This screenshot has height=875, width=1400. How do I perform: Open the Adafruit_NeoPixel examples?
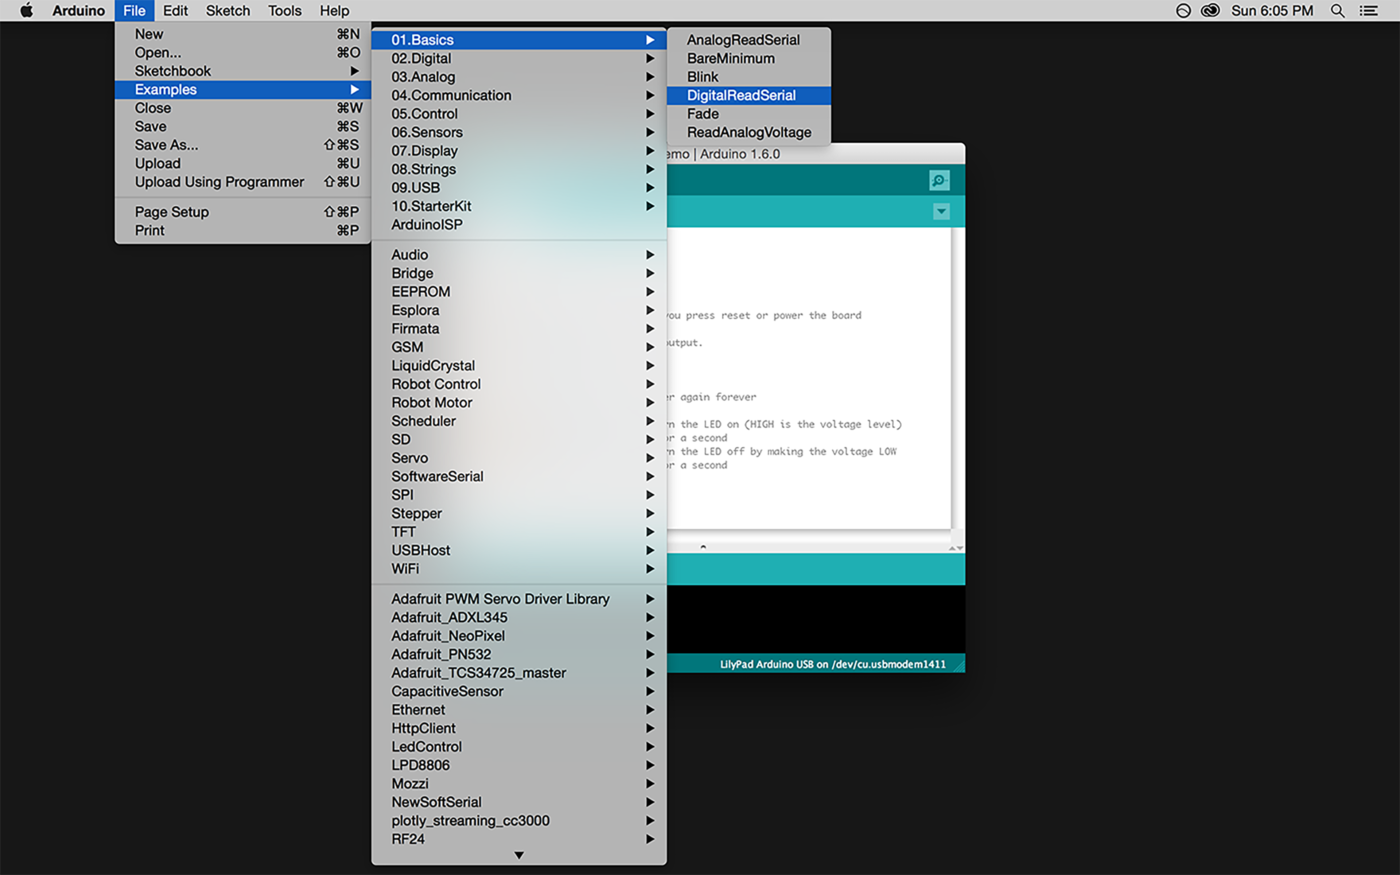tap(519, 636)
